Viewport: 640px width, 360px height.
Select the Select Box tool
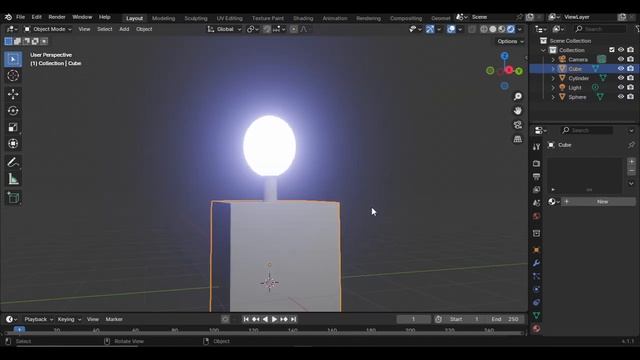[13, 59]
